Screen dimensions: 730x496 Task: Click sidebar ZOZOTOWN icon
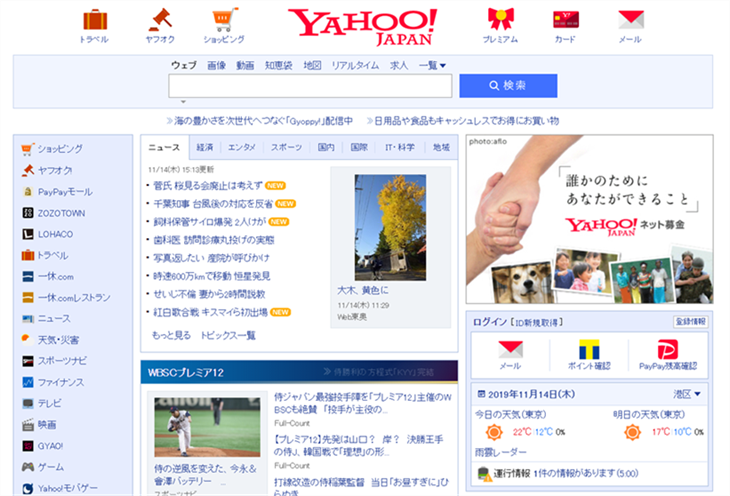28,213
